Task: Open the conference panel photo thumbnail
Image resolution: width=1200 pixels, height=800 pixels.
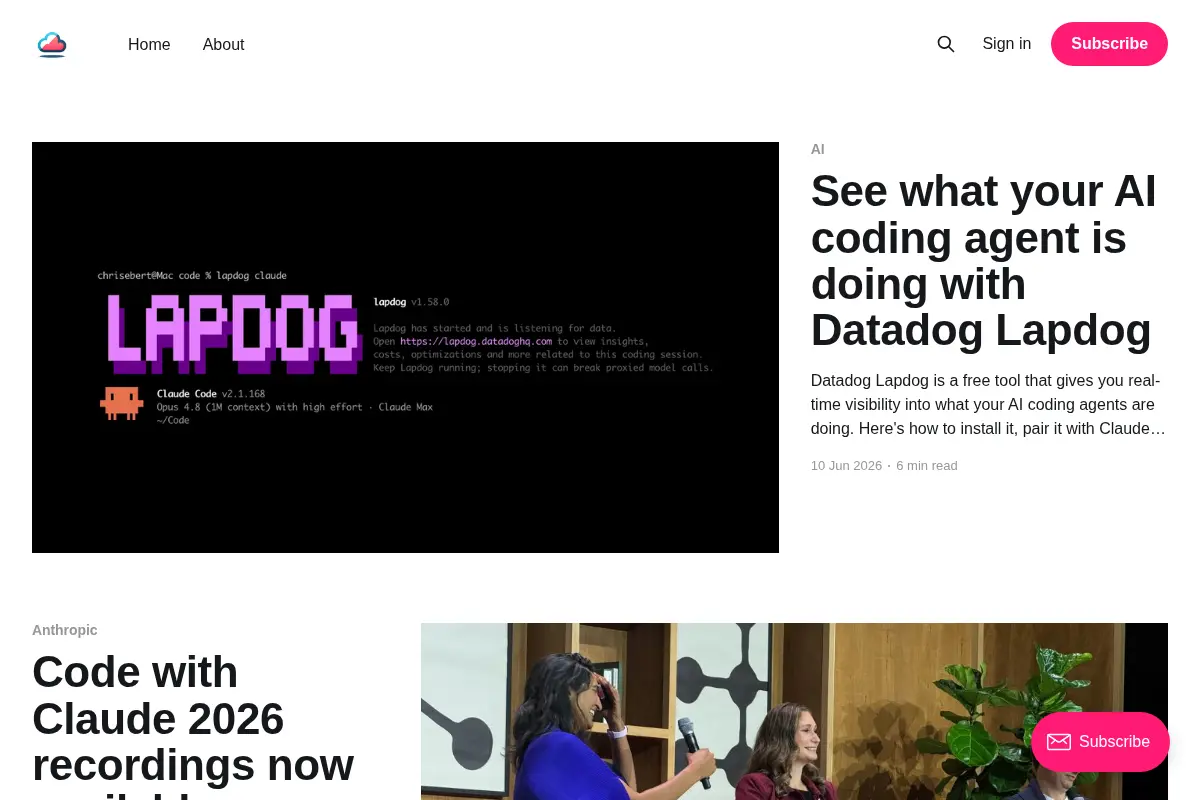Action: pos(794,711)
